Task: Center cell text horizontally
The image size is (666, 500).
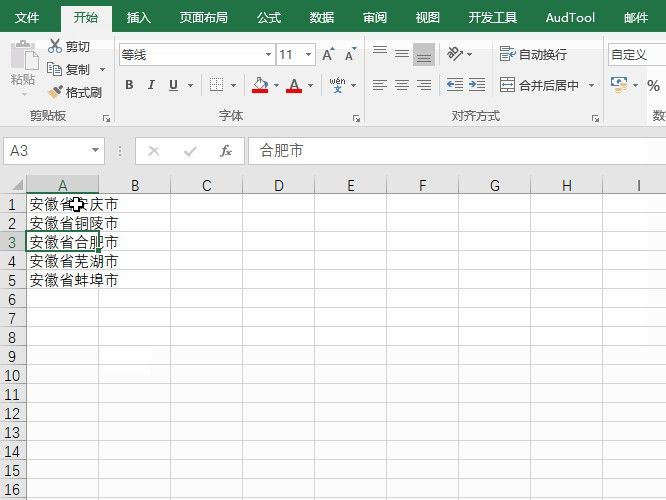Action: point(402,85)
